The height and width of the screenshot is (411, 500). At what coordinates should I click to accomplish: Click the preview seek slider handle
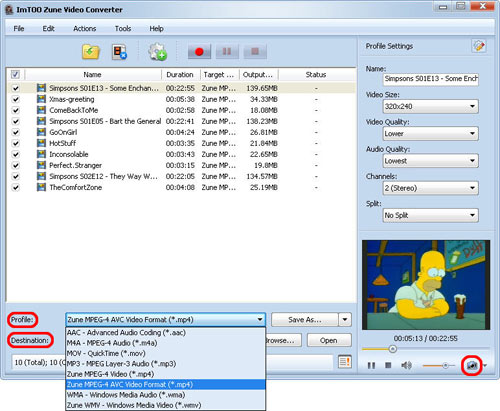[x=393, y=349]
